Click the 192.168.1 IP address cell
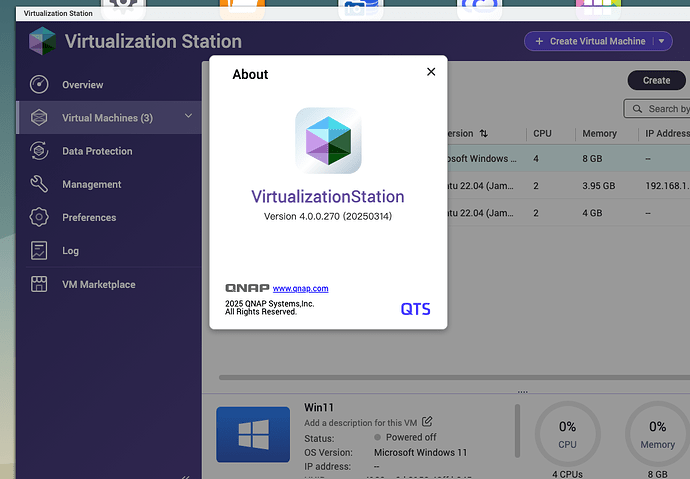This screenshot has width=690, height=479. tap(667, 186)
